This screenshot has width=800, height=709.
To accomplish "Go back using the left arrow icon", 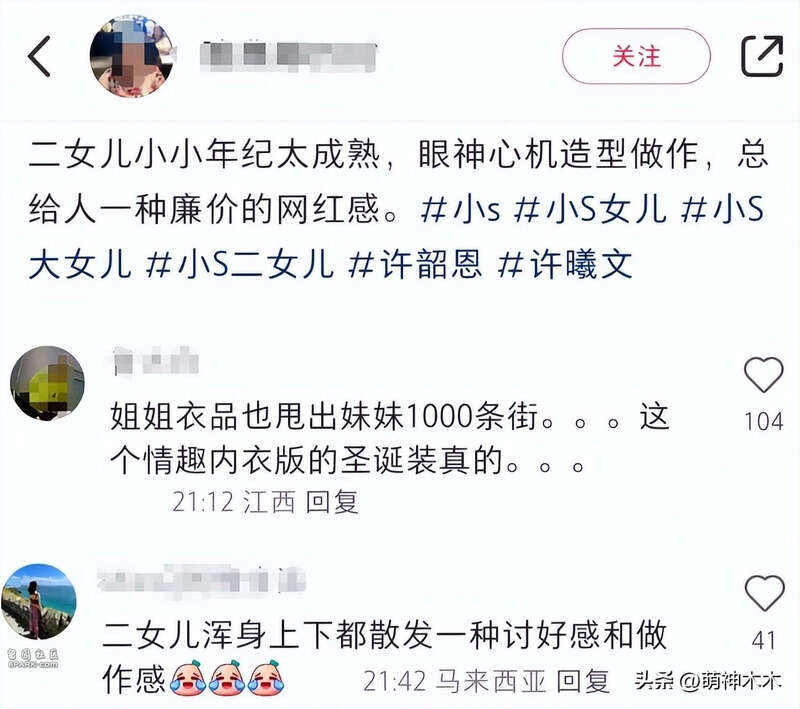I will [39, 56].
